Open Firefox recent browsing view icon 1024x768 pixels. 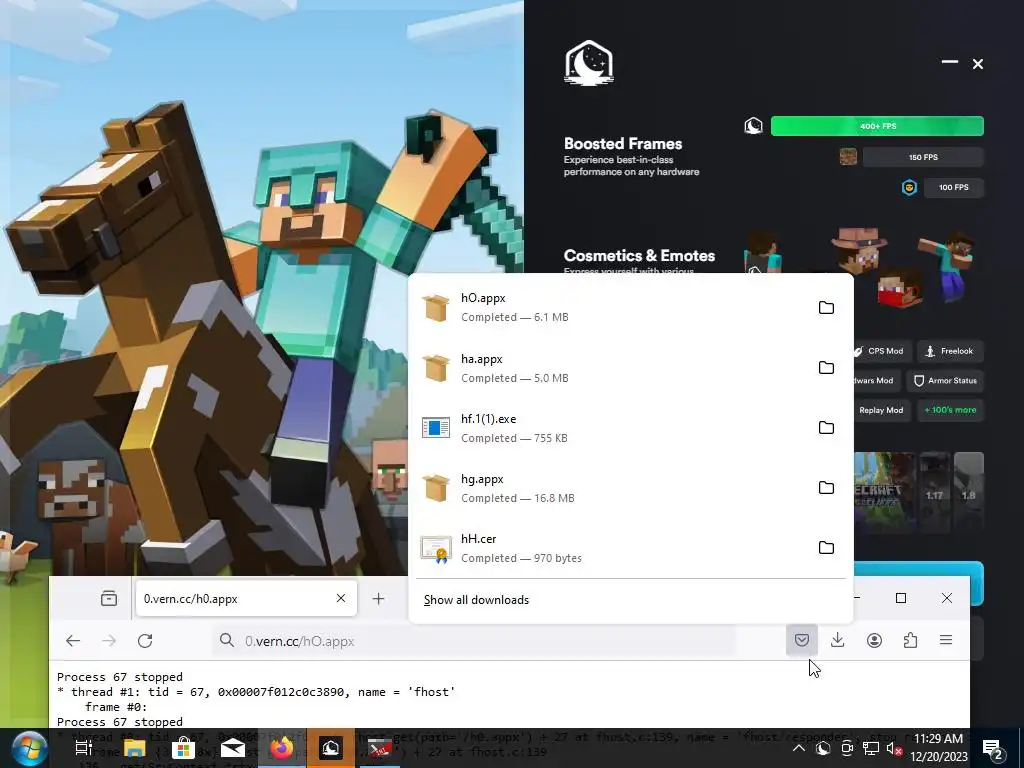point(109,598)
